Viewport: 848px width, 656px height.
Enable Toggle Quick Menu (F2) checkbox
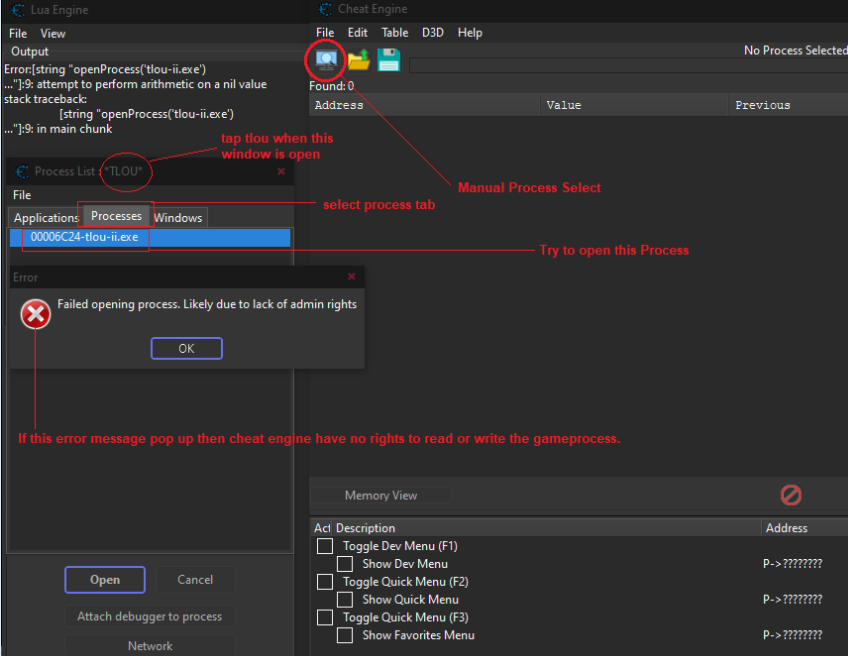pos(325,582)
